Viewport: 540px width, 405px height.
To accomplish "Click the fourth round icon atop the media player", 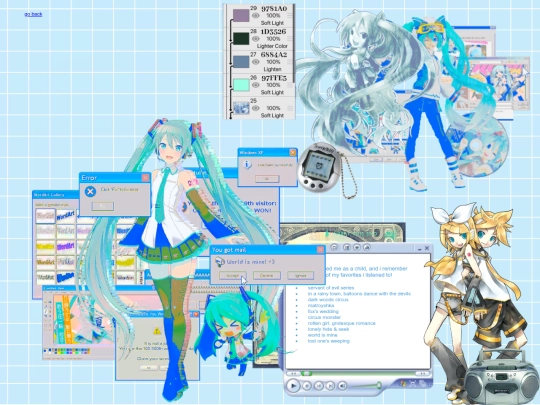I will (367, 247).
